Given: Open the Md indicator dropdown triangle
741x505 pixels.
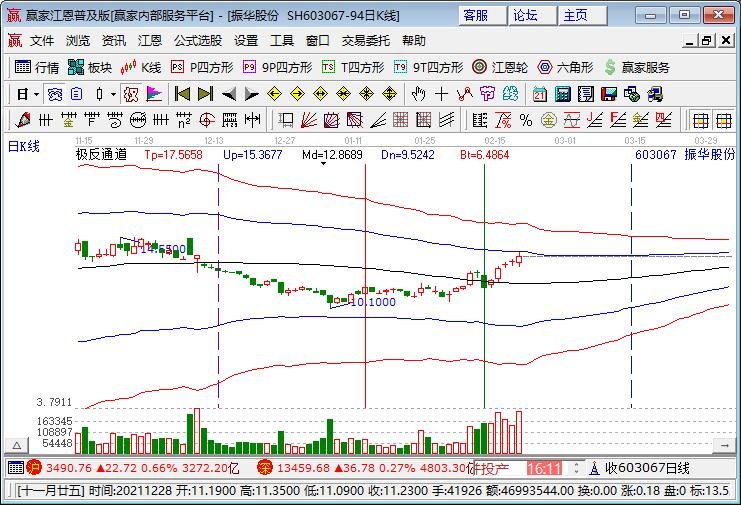Looking at the screenshot, I should [x=323, y=163].
